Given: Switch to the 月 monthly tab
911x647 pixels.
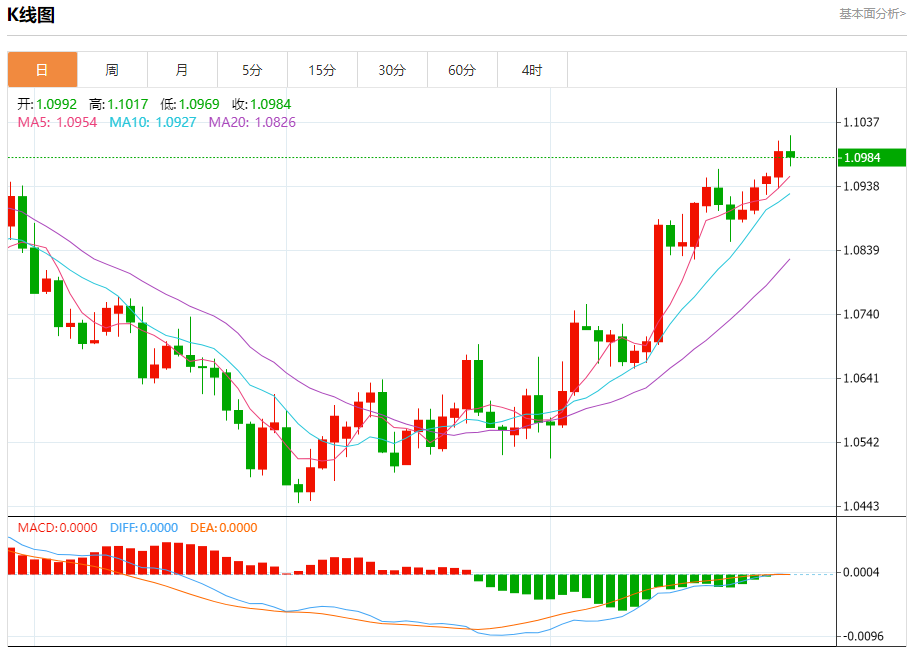Looking at the screenshot, I should point(182,70).
